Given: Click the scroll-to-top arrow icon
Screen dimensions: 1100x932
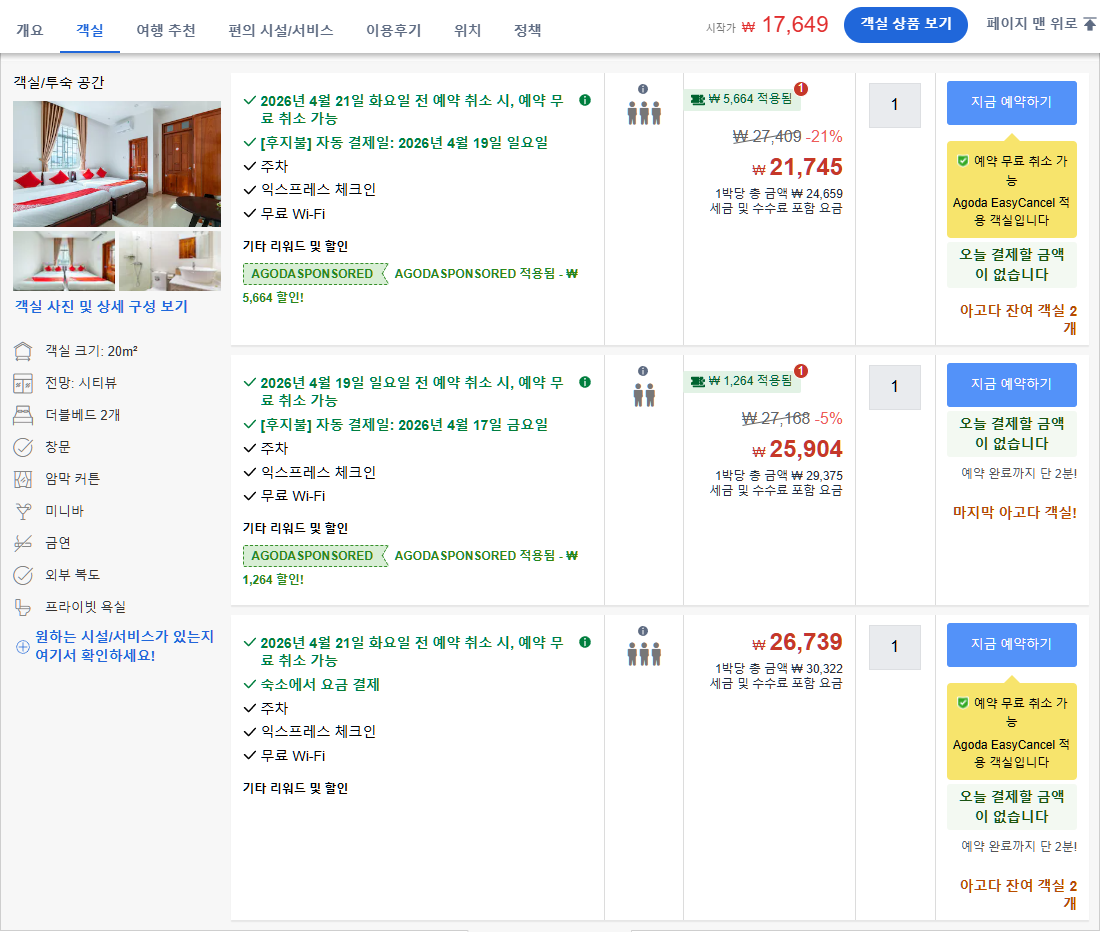Looking at the screenshot, I should coord(1089,24).
